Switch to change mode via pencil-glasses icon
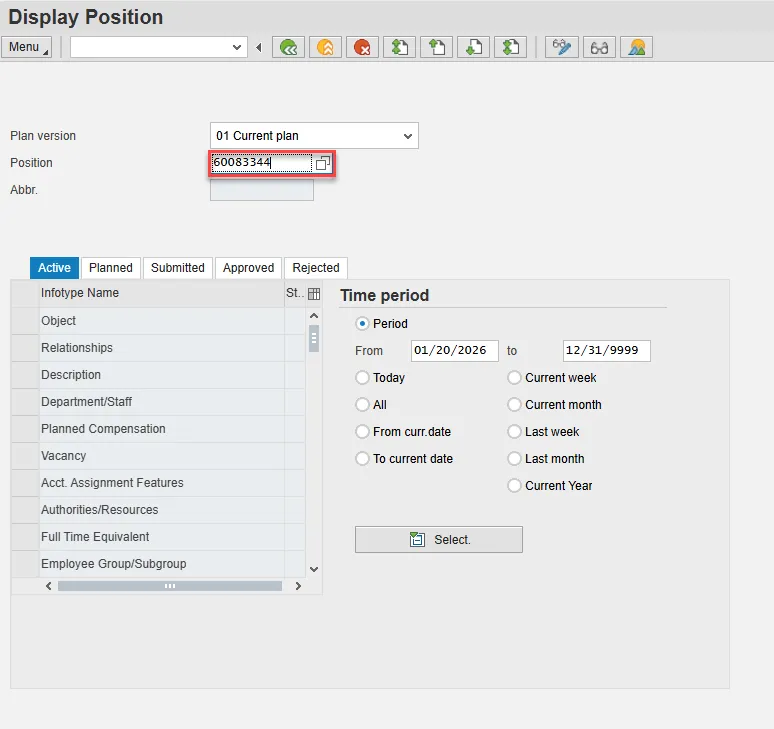This screenshot has width=774, height=729. tap(562, 47)
